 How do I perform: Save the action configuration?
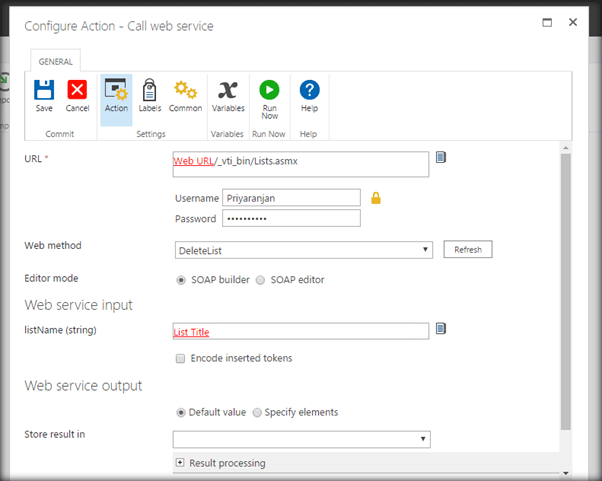[x=44, y=96]
